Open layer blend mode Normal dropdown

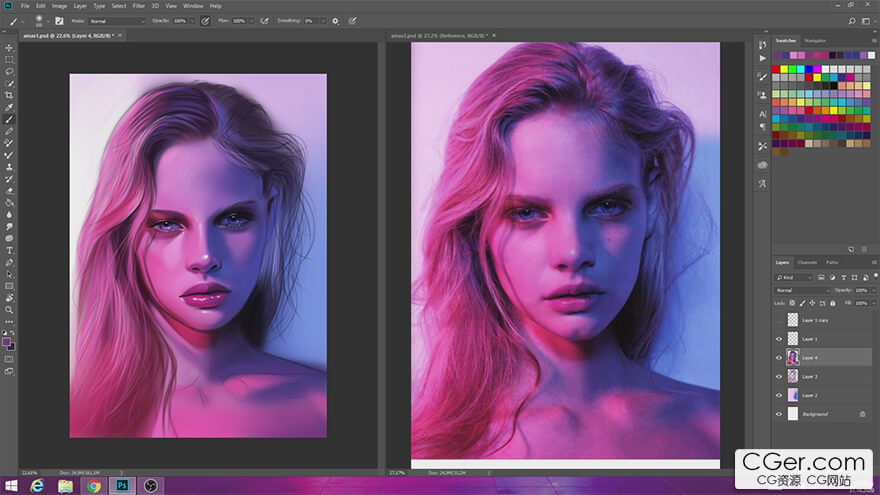click(803, 290)
